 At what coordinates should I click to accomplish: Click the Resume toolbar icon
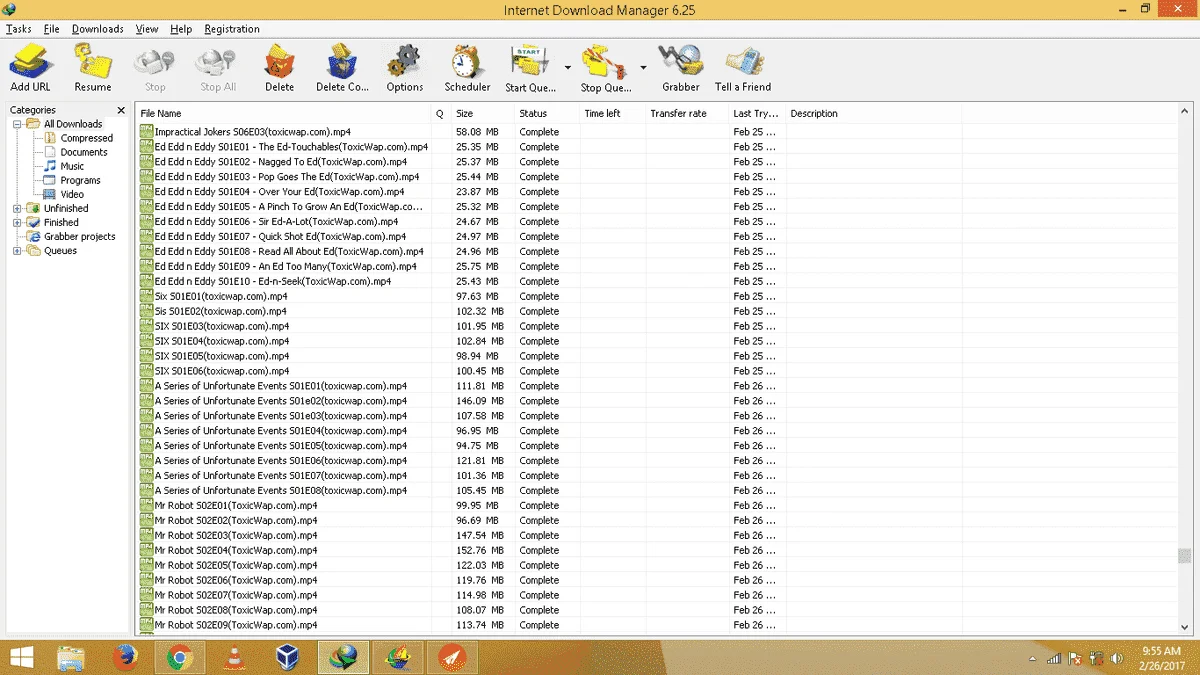click(93, 68)
